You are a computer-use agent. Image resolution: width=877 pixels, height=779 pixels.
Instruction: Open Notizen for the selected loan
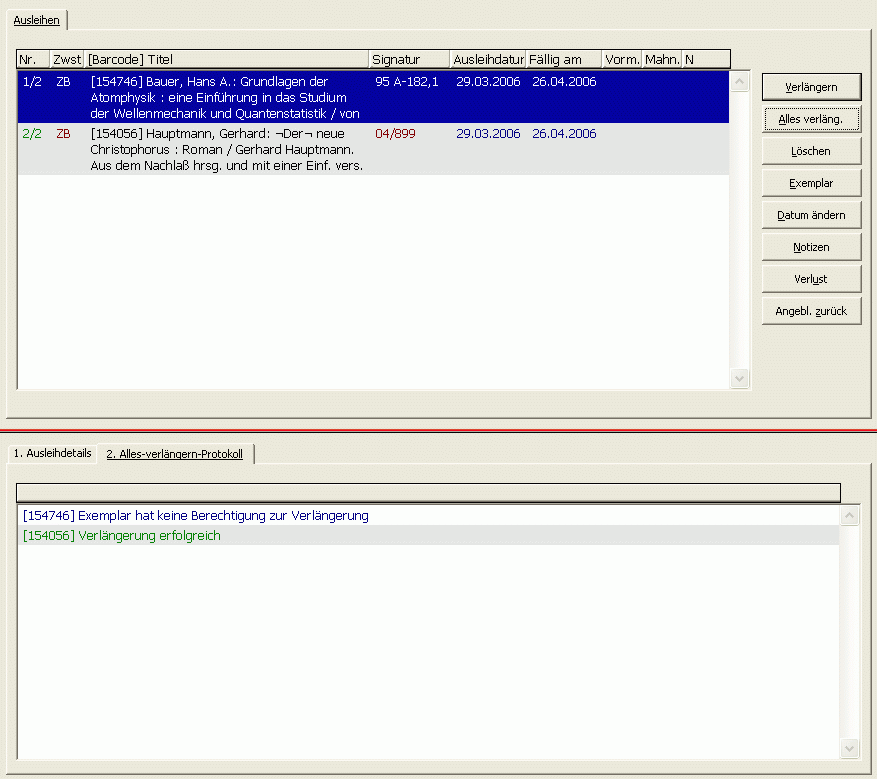tap(811, 247)
